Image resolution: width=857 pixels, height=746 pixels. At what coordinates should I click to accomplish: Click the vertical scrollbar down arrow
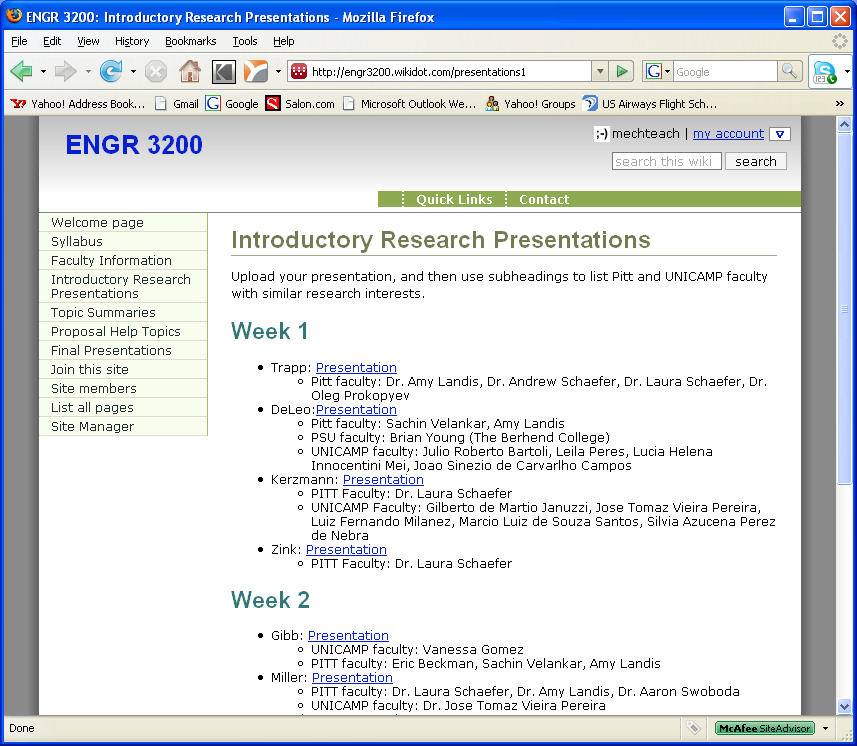[x=844, y=706]
